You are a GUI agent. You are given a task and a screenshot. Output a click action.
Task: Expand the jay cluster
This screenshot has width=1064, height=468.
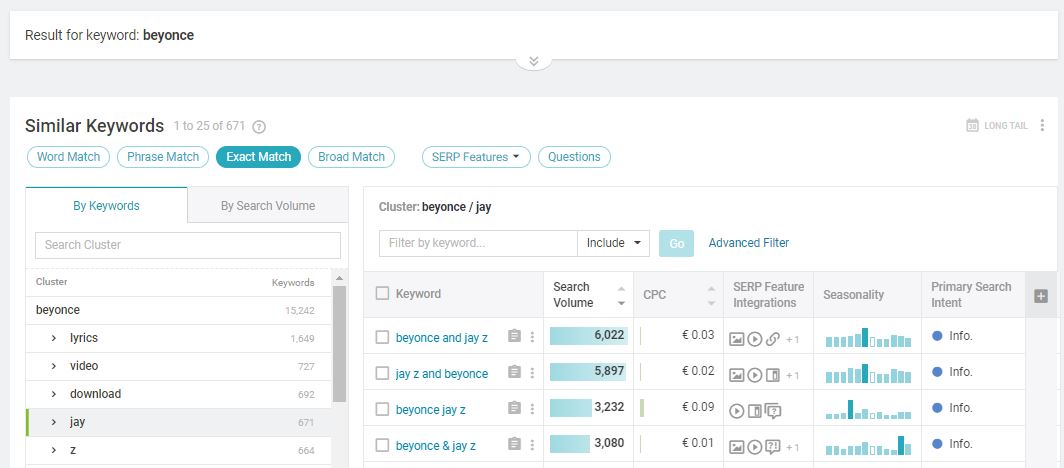54,422
